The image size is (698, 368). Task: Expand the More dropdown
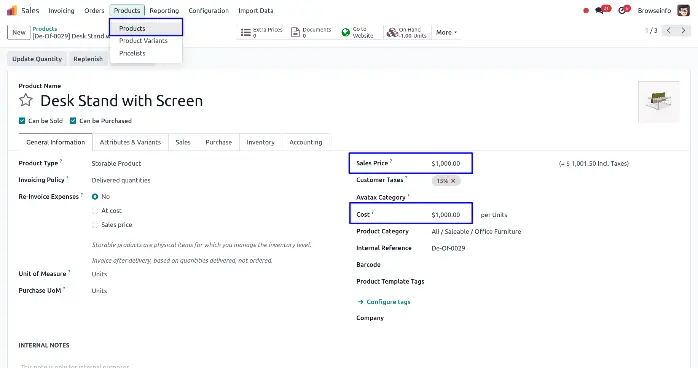click(446, 32)
